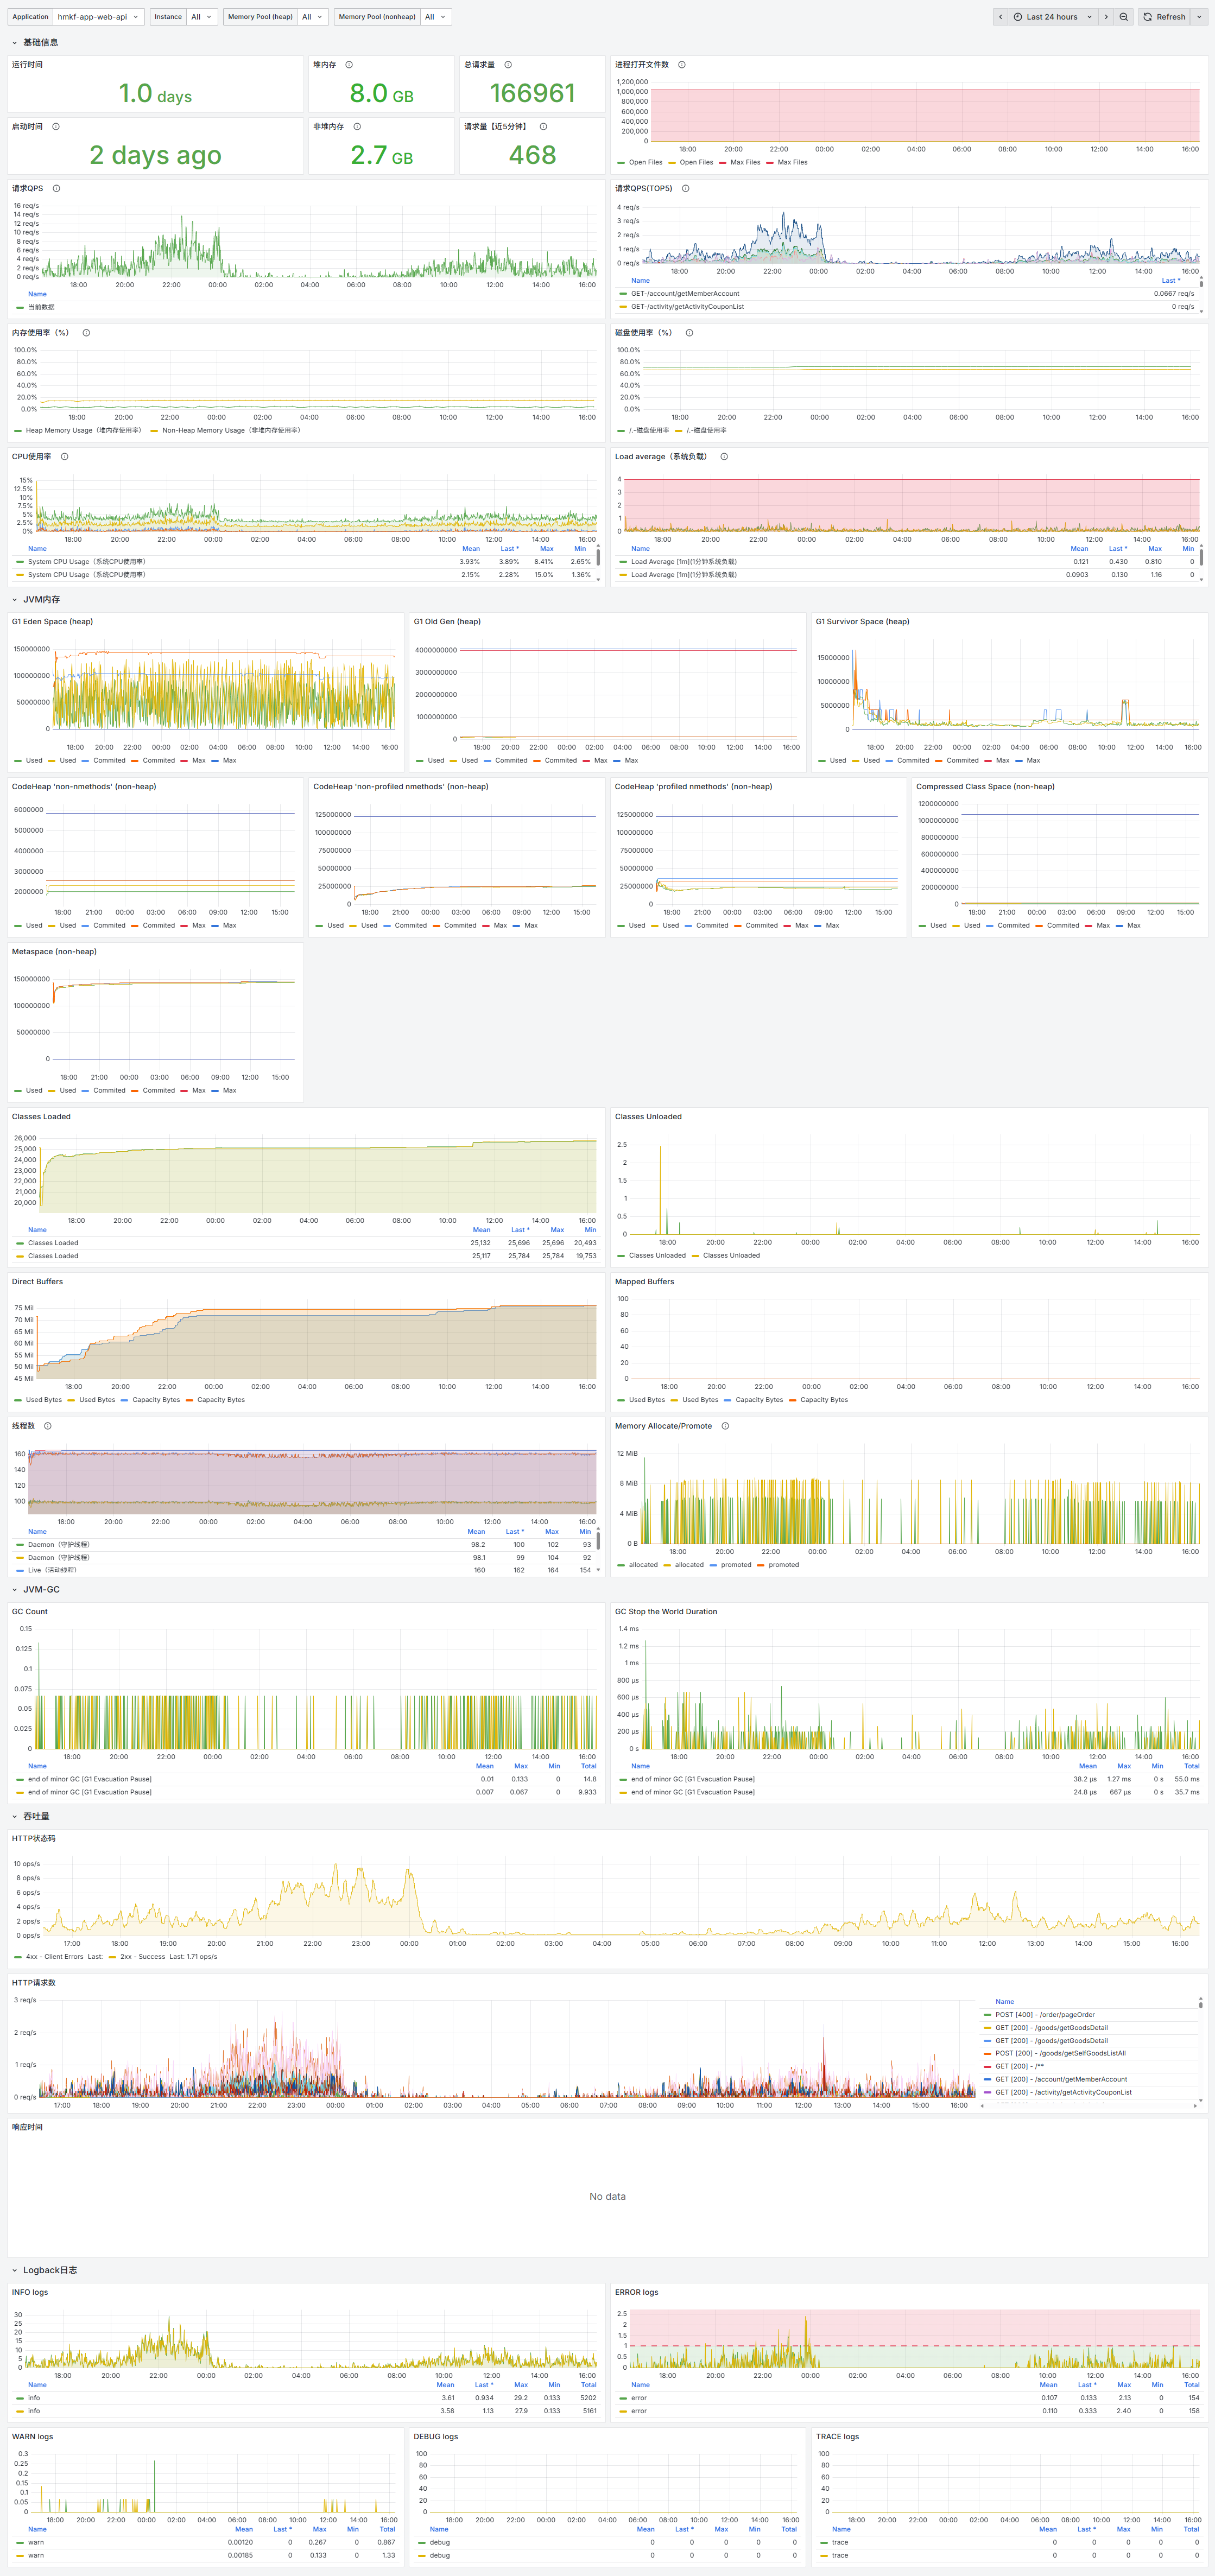The height and width of the screenshot is (2576, 1215).
Task: Sort GC Count legend by Total column
Action: (x=588, y=1767)
